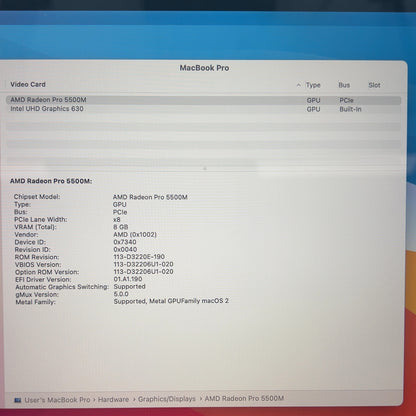
Task: Select the AMD Radeon Pro 5500M row
Action: (x=203, y=100)
